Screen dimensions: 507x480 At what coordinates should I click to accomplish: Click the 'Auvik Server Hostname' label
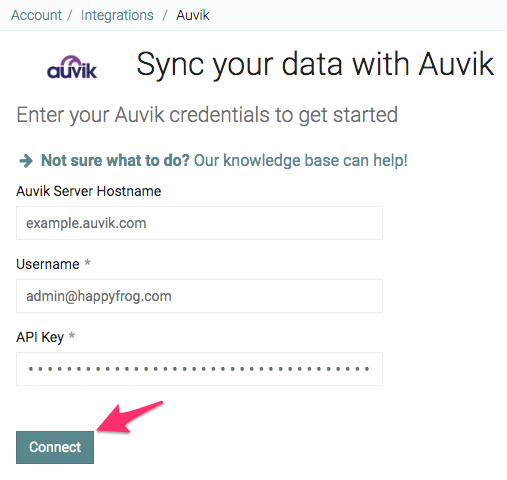[x=89, y=191]
